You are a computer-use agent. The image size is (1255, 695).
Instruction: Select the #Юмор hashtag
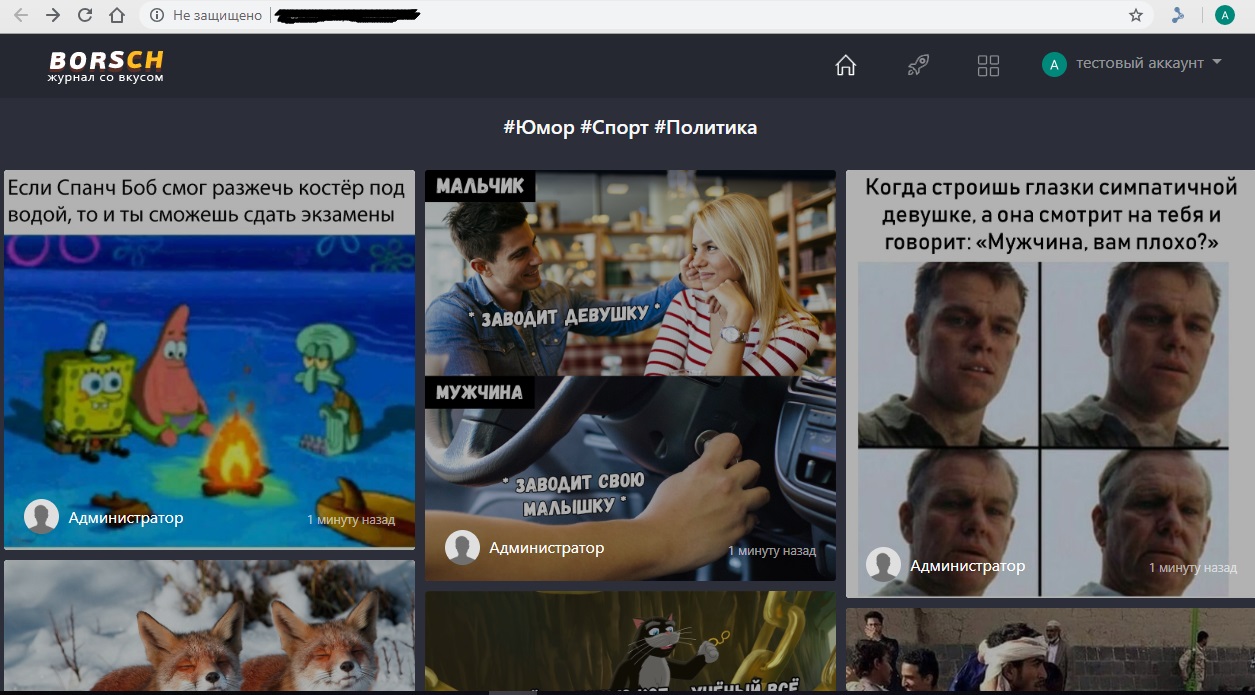click(x=539, y=128)
